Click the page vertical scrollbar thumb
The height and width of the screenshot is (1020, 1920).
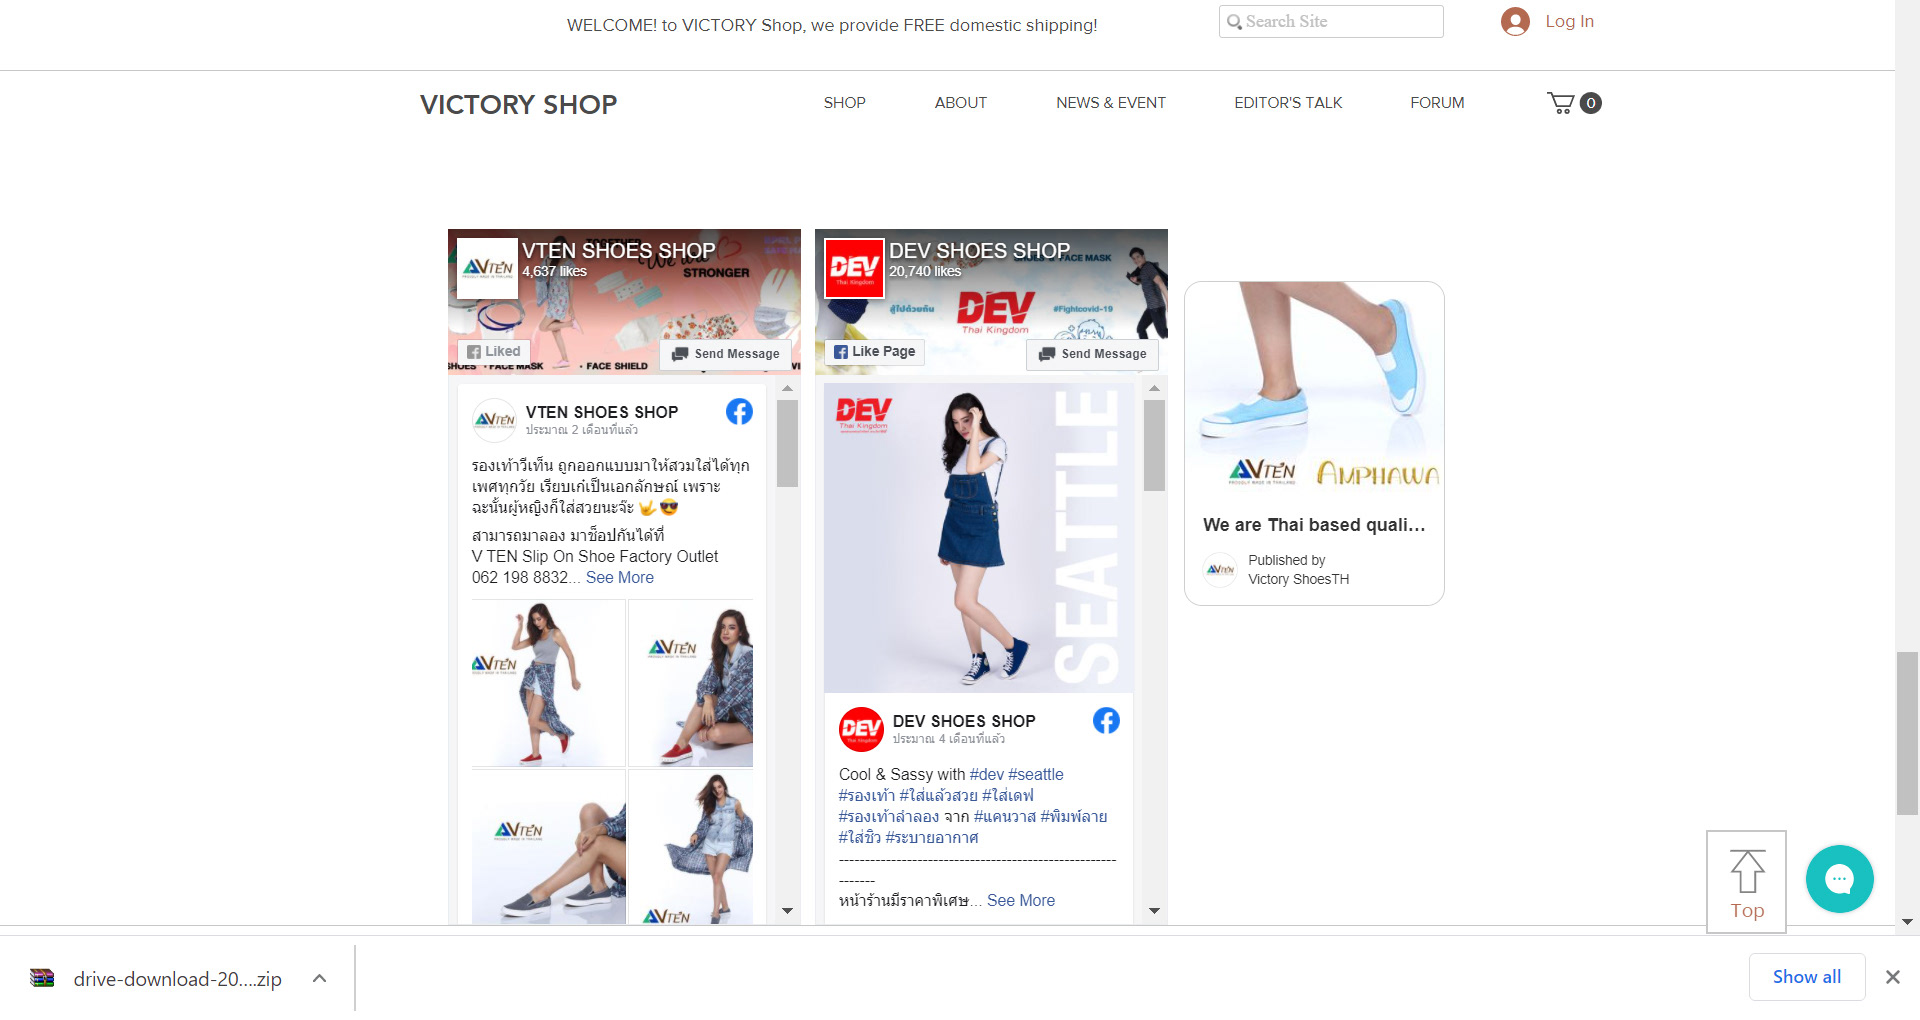(x=1907, y=734)
